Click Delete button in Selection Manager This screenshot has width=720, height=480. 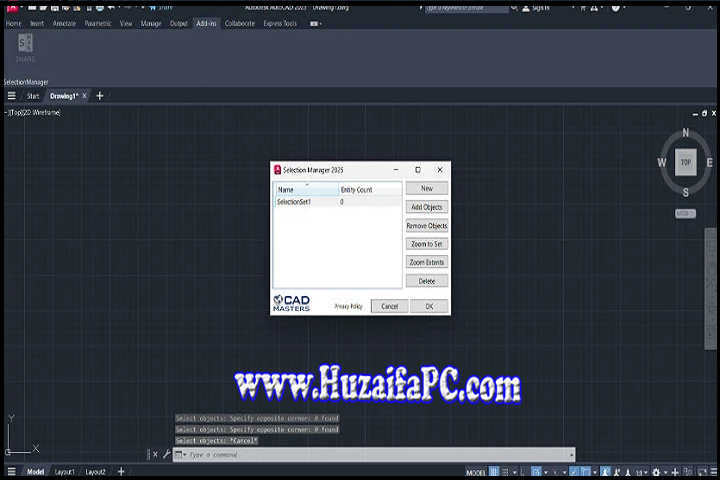427,281
